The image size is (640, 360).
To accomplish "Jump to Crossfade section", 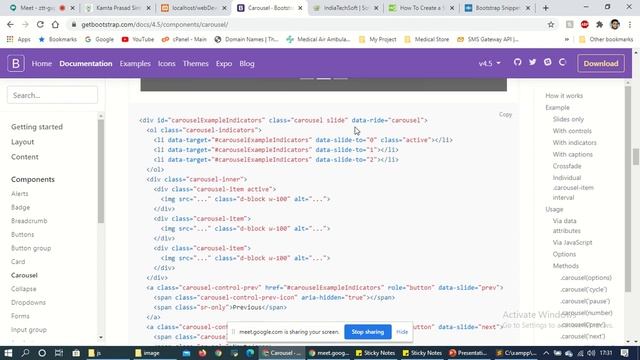I will pyautogui.click(x=567, y=166).
